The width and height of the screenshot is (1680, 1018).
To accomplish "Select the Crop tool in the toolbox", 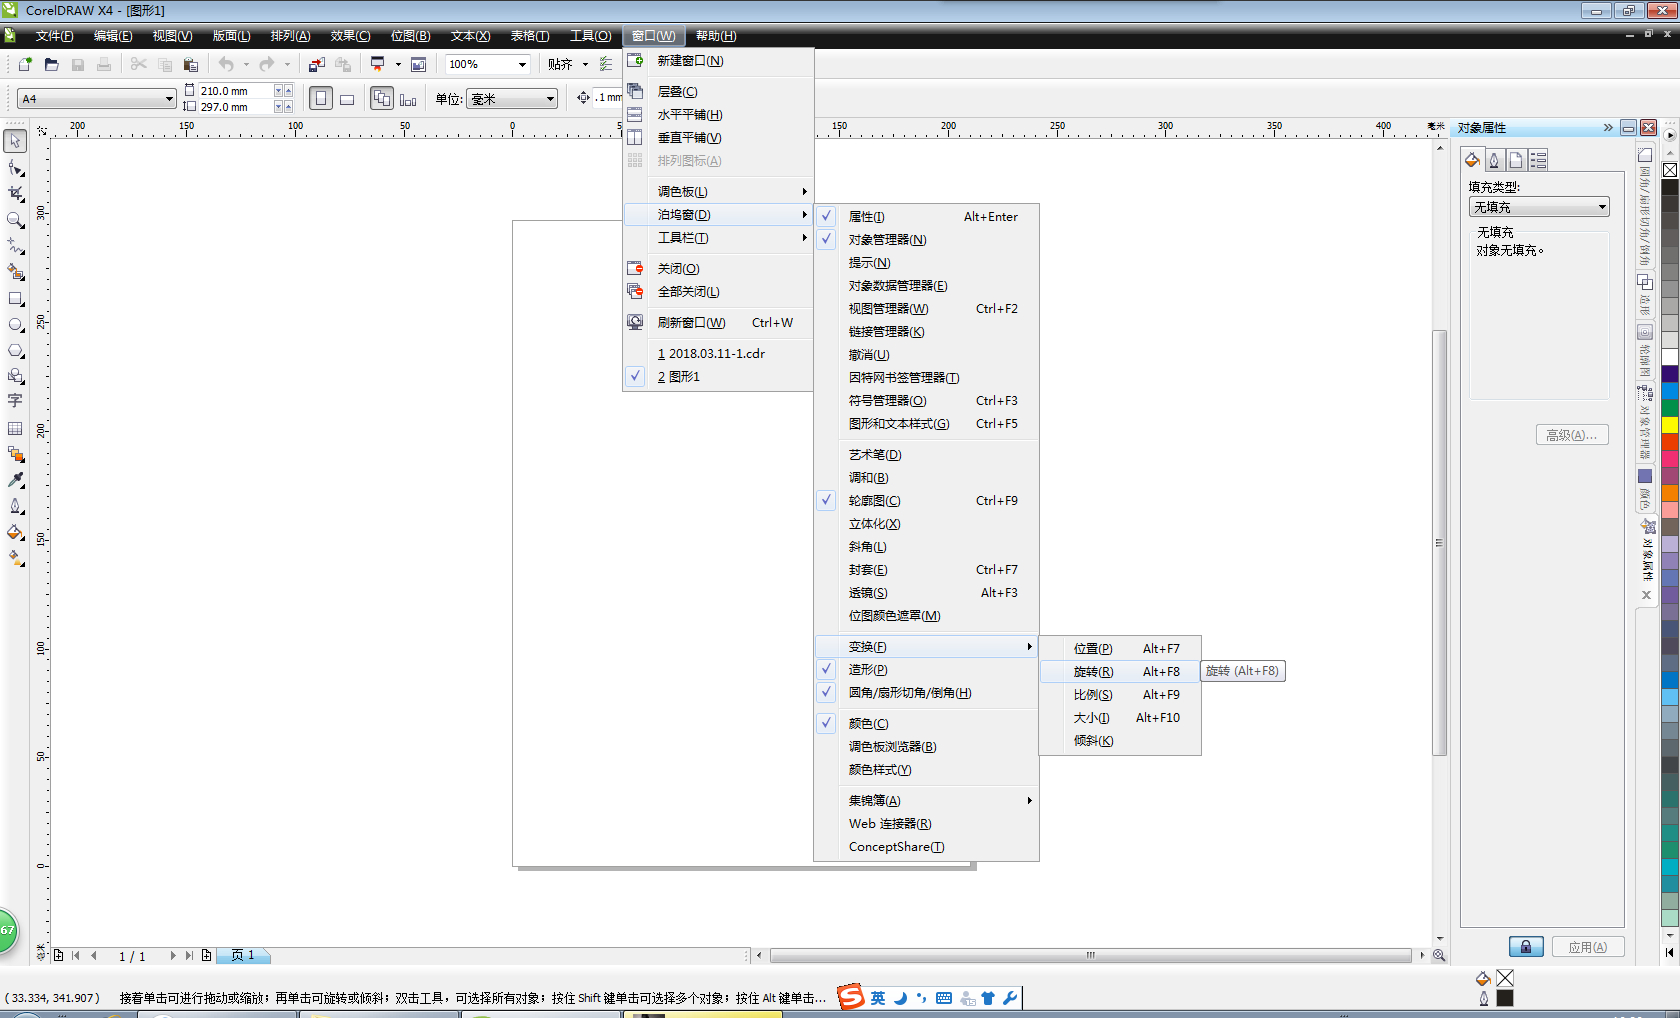I will click(15, 193).
